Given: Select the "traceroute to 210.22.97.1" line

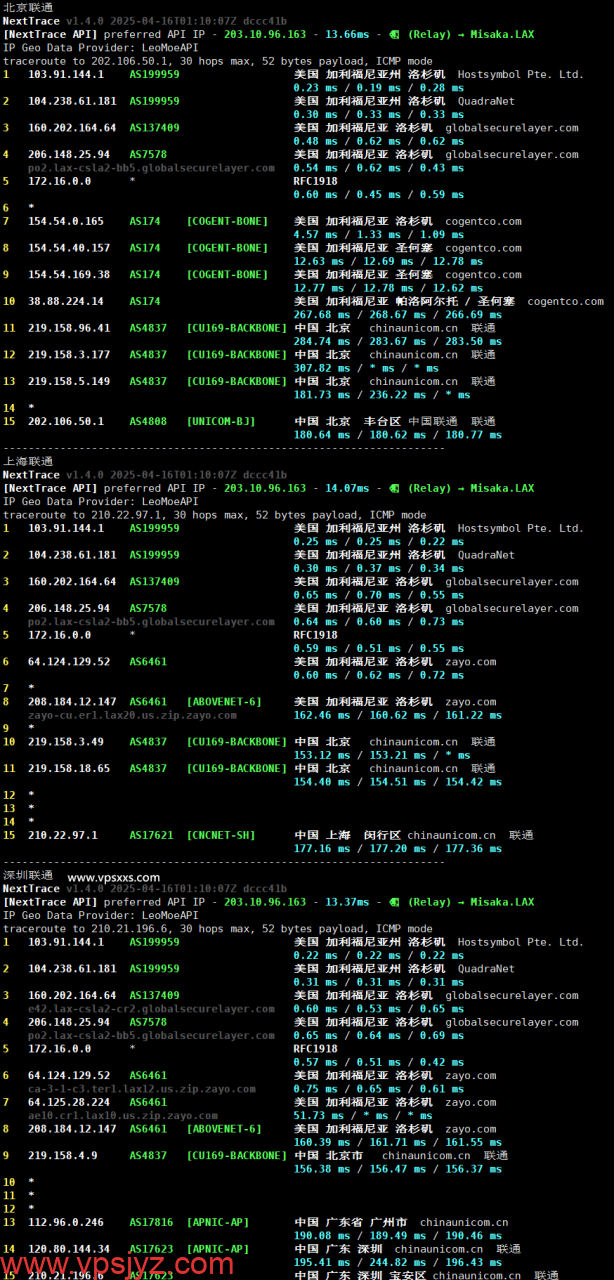Looking at the screenshot, I should coord(215,515).
